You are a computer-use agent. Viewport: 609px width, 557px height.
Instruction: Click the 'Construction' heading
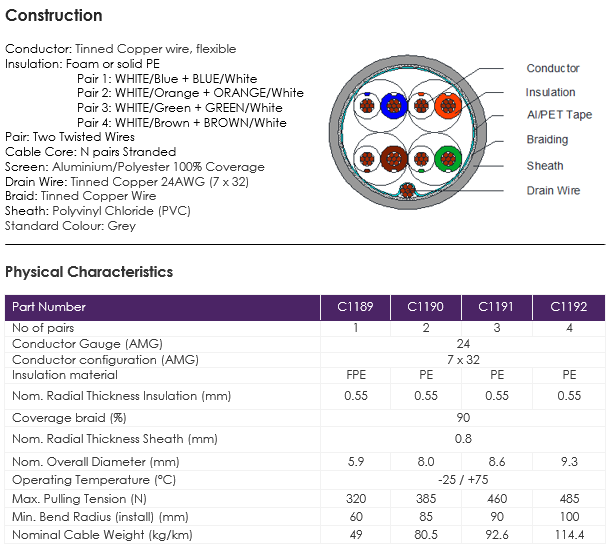point(54,16)
